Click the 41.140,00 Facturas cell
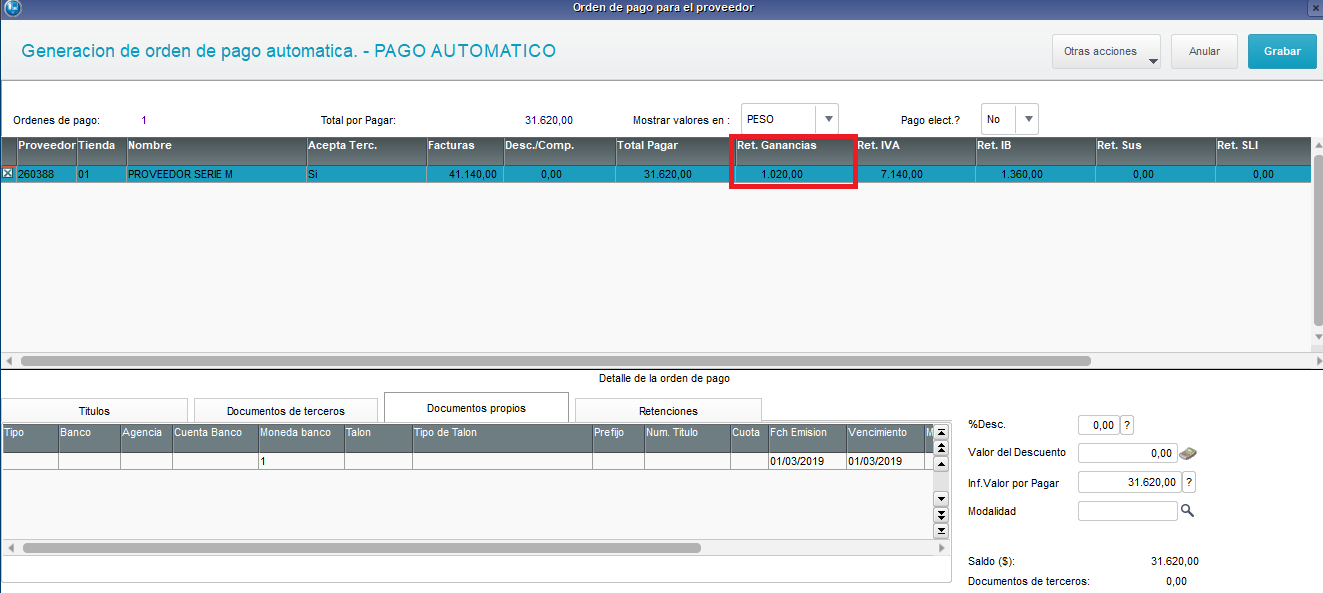This screenshot has width=1323, height=593. 465,174
